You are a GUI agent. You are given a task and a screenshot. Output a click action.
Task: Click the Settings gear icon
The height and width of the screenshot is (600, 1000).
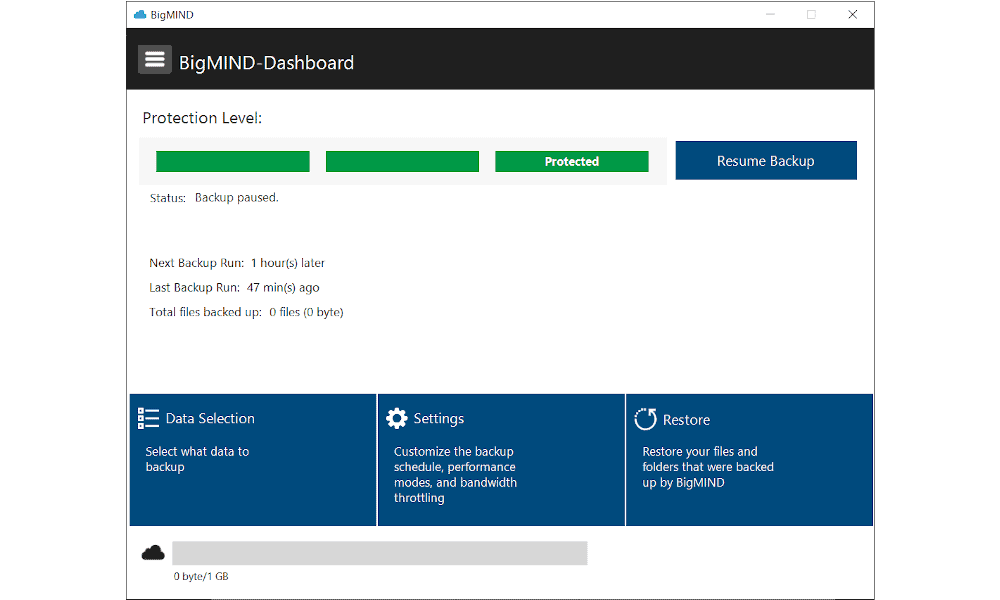(x=397, y=418)
